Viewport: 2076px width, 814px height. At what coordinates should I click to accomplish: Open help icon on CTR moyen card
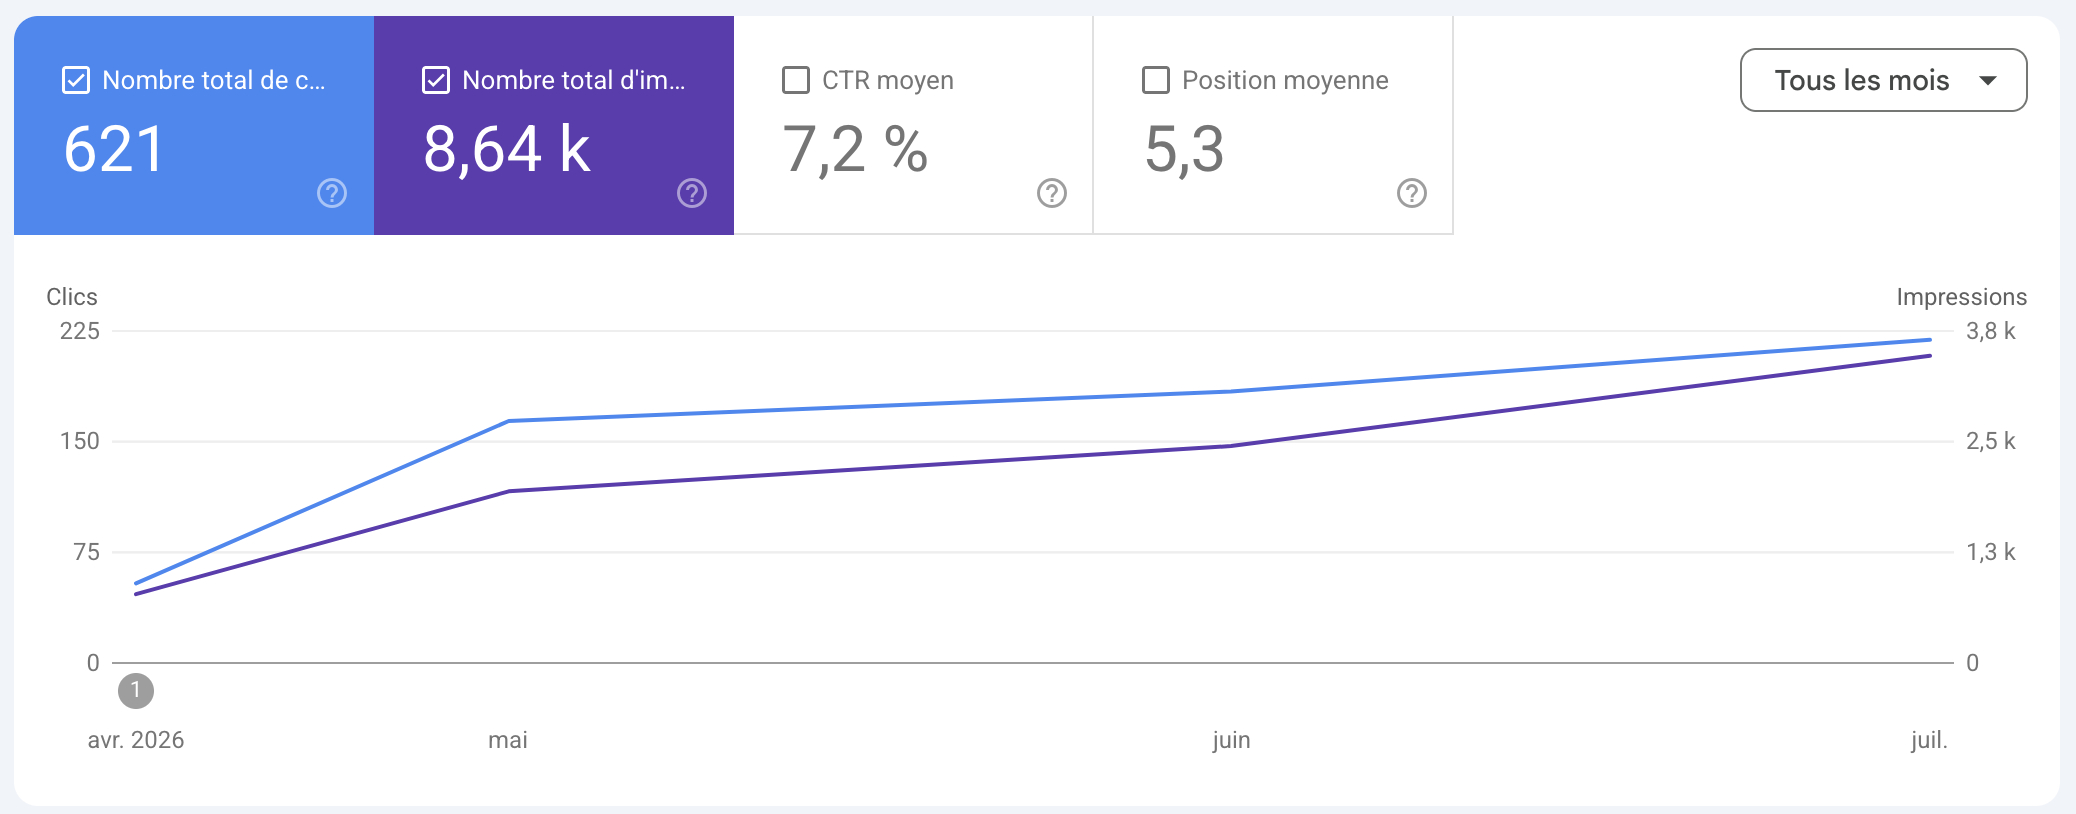pos(1052,193)
